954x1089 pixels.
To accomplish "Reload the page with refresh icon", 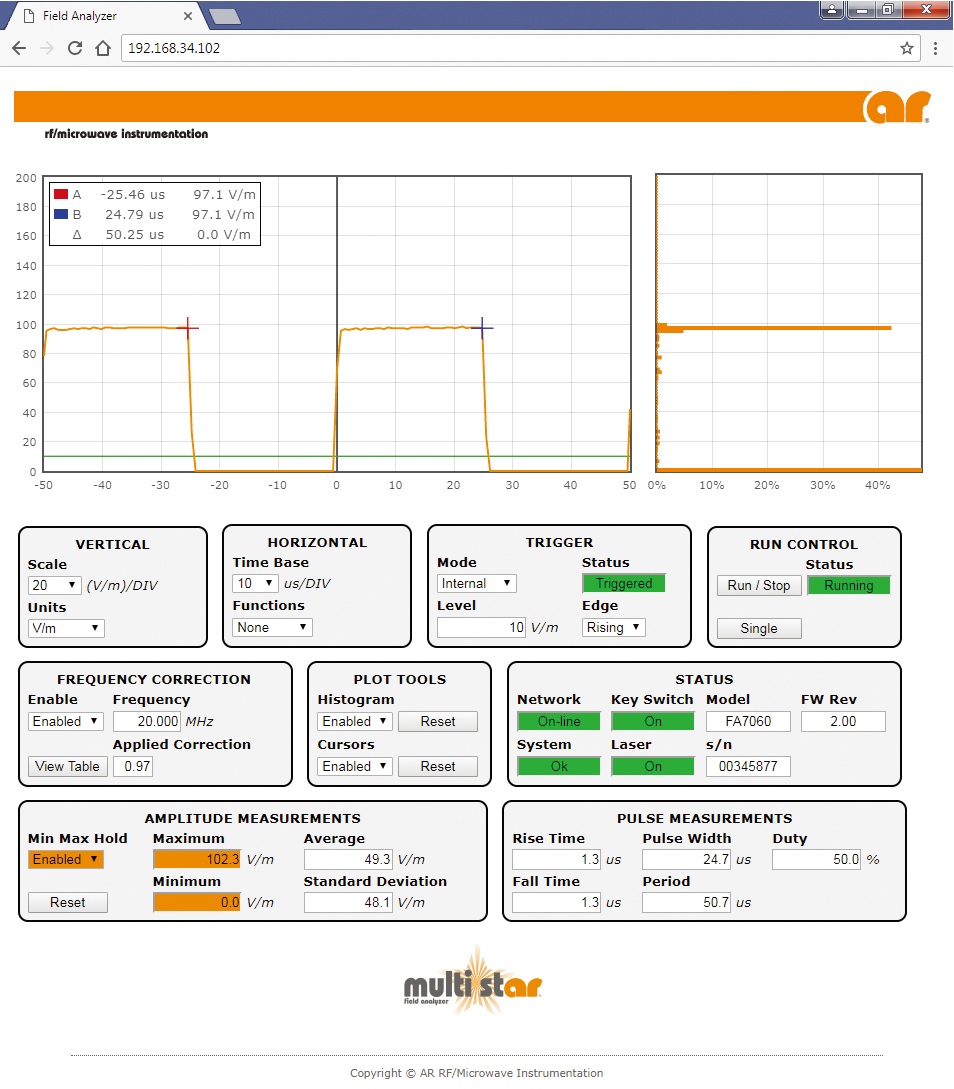I will tap(74, 48).
